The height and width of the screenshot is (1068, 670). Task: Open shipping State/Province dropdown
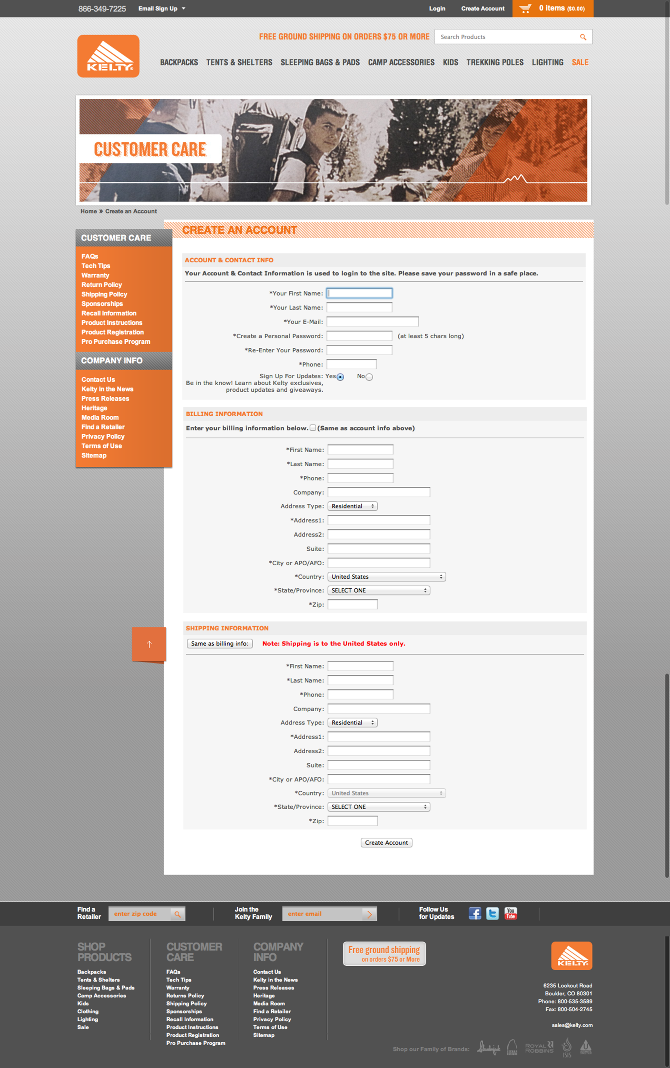[x=379, y=806]
